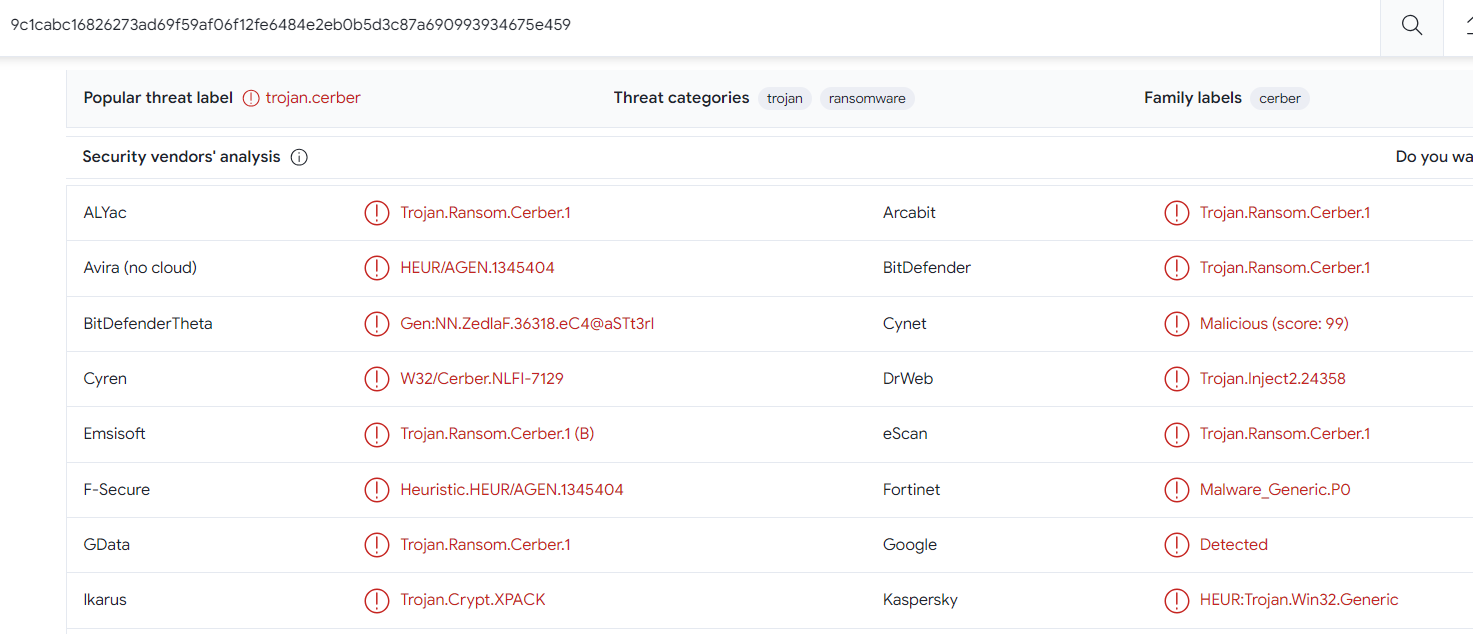The image size is (1473, 634).
Task: Click the trojan.cerber popular threat label
Action: (313, 98)
